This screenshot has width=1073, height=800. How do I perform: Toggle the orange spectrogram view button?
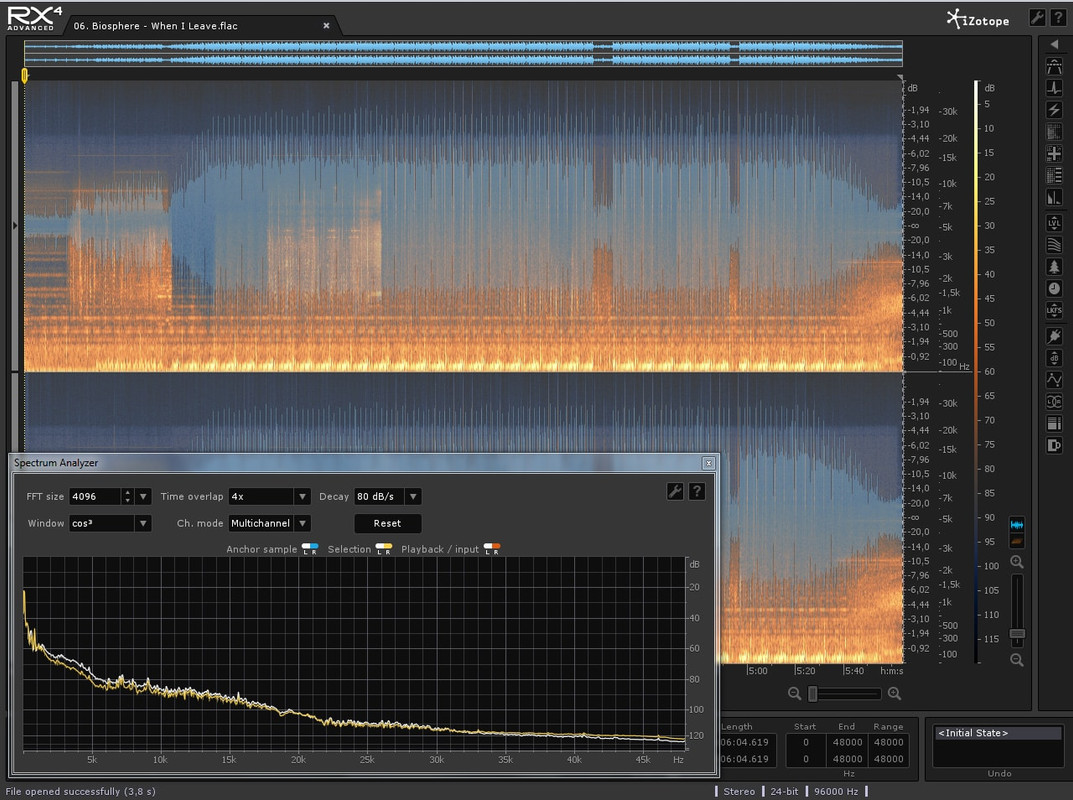[1017, 541]
